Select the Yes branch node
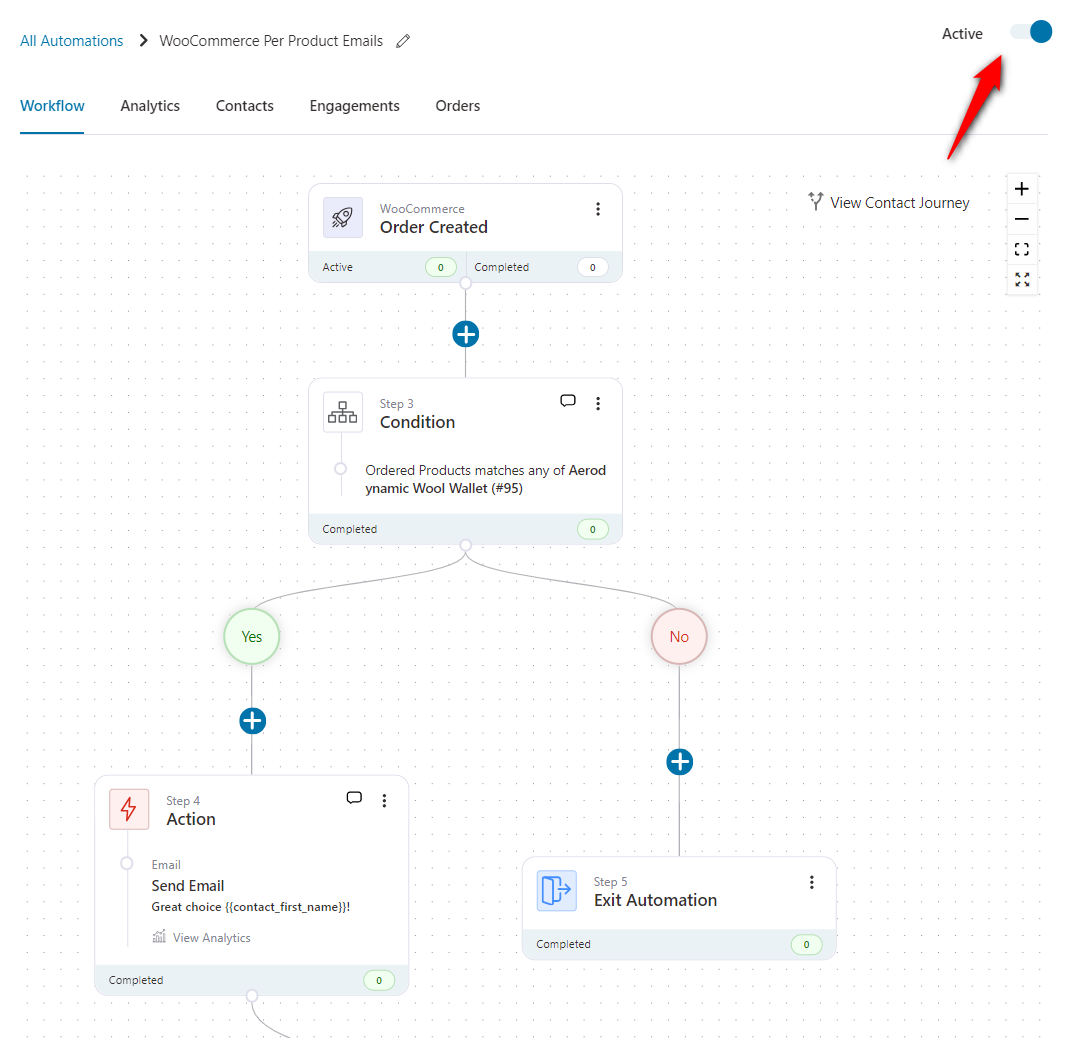Image resolution: width=1069 pixels, height=1038 pixels. [252, 636]
